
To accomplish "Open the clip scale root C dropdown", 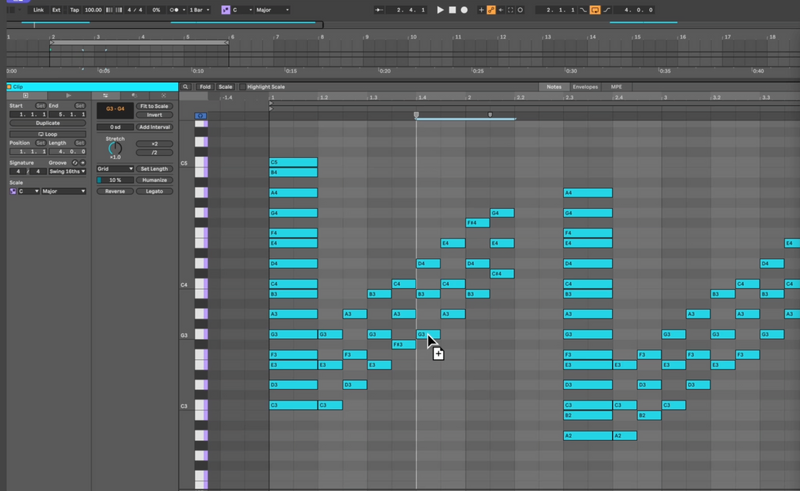I will point(29,191).
